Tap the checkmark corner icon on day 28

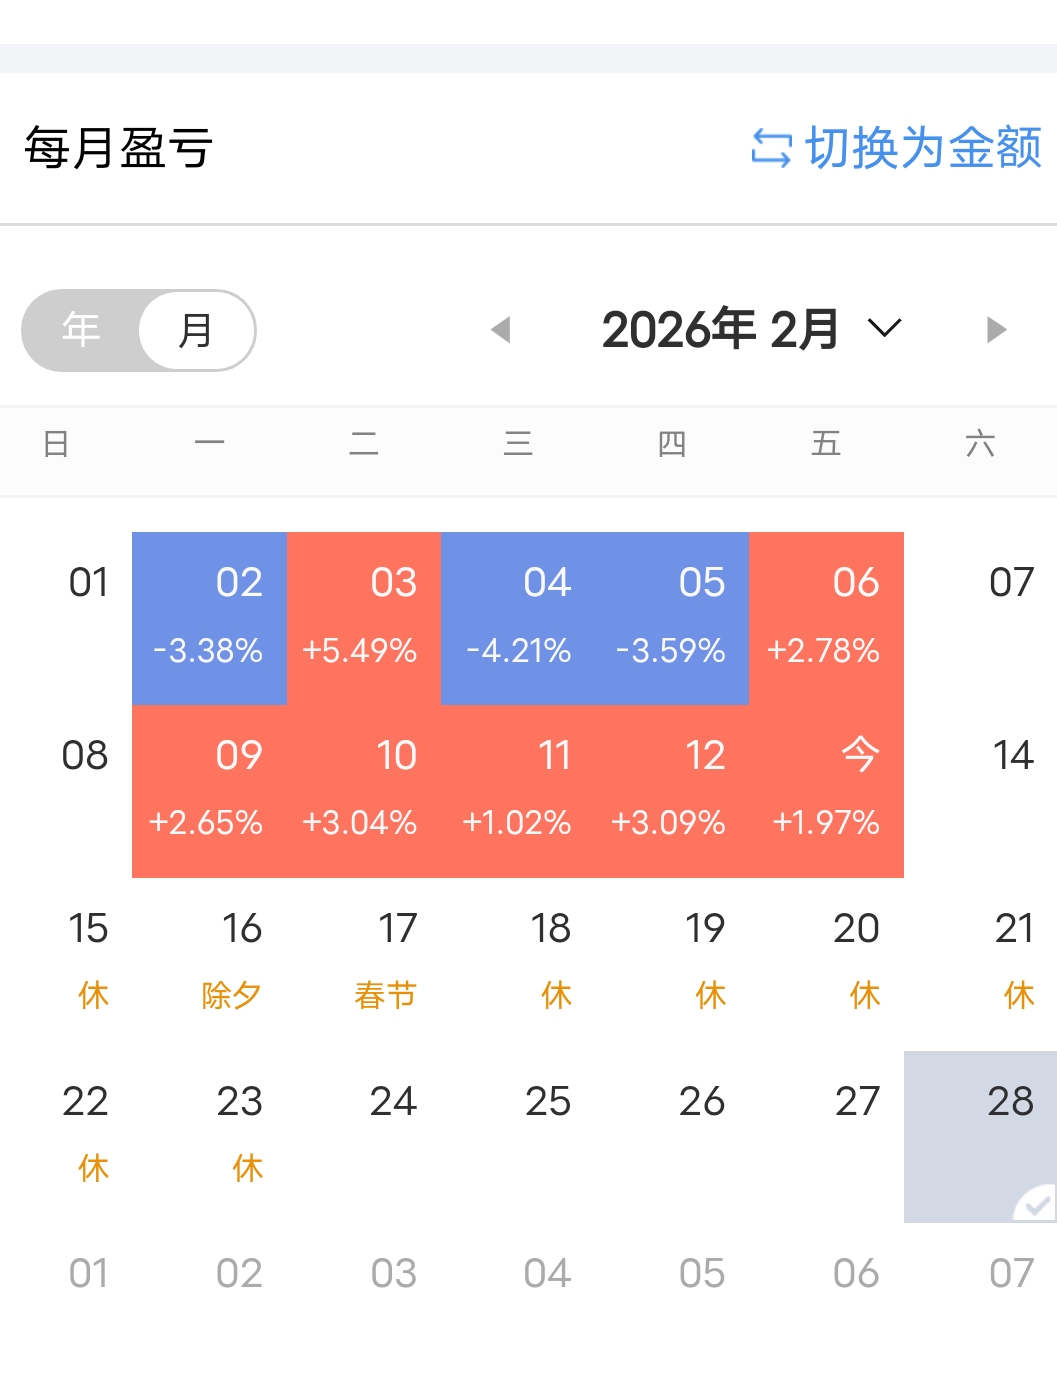point(1036,1203)
